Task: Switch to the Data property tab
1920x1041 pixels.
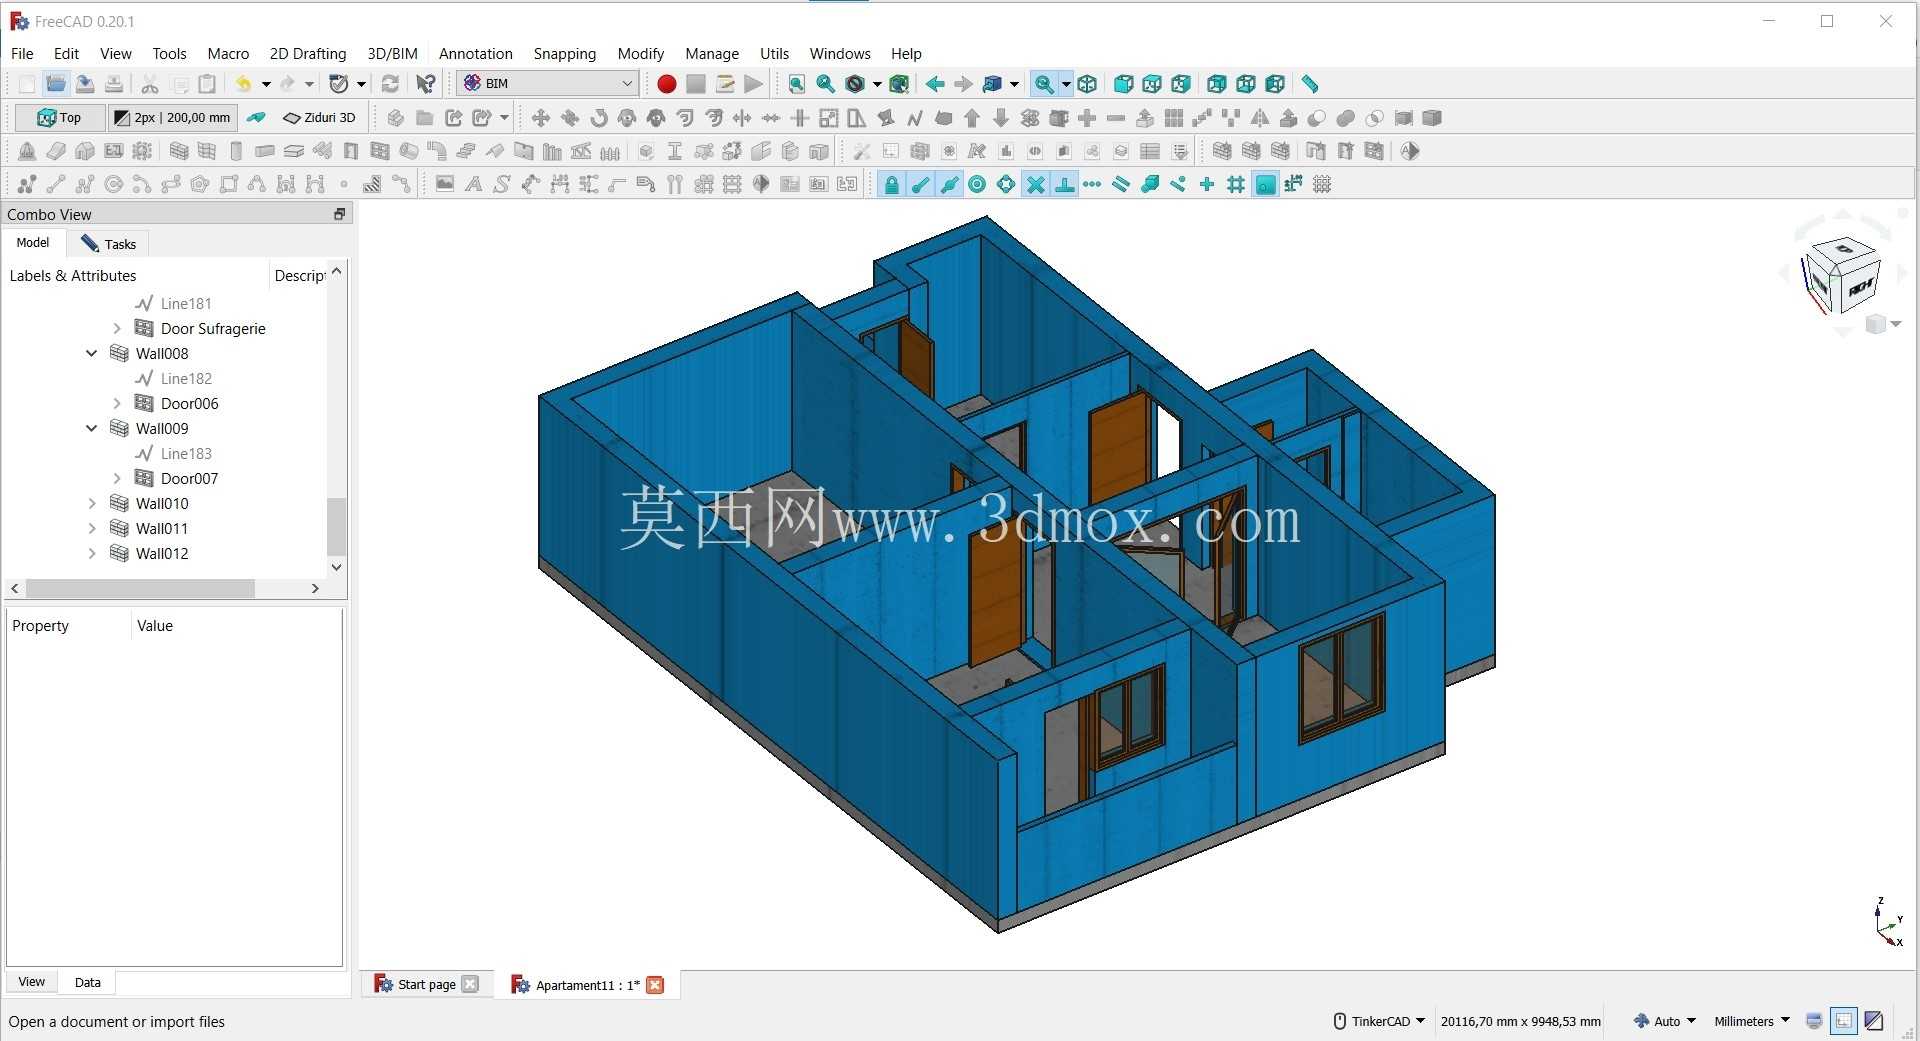Action: point(87,982)
